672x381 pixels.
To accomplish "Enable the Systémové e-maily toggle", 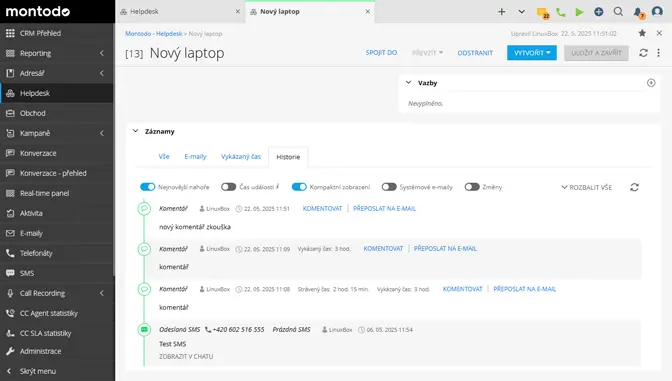I will click(389, 187).
